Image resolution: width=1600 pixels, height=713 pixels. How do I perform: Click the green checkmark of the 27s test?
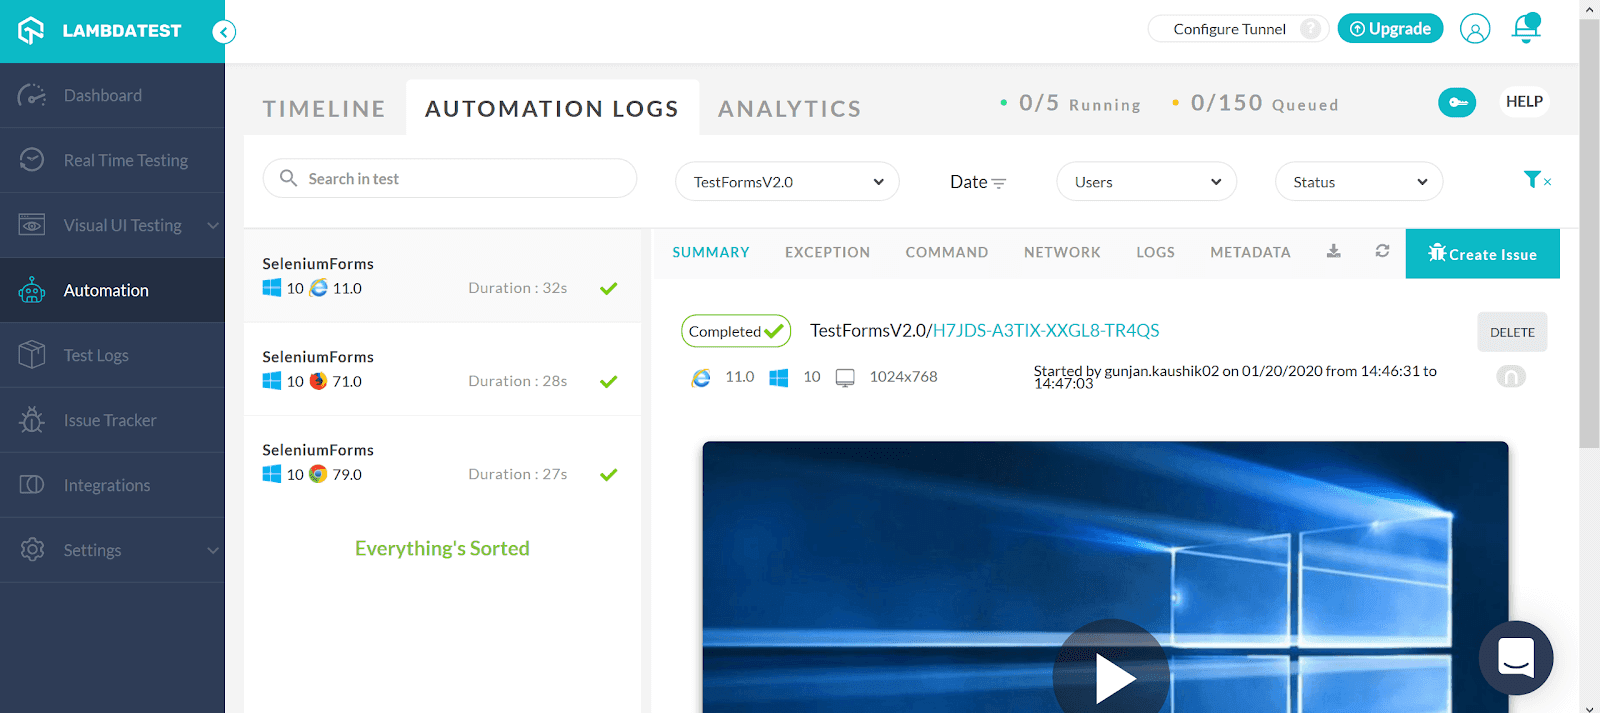(608, 475)
